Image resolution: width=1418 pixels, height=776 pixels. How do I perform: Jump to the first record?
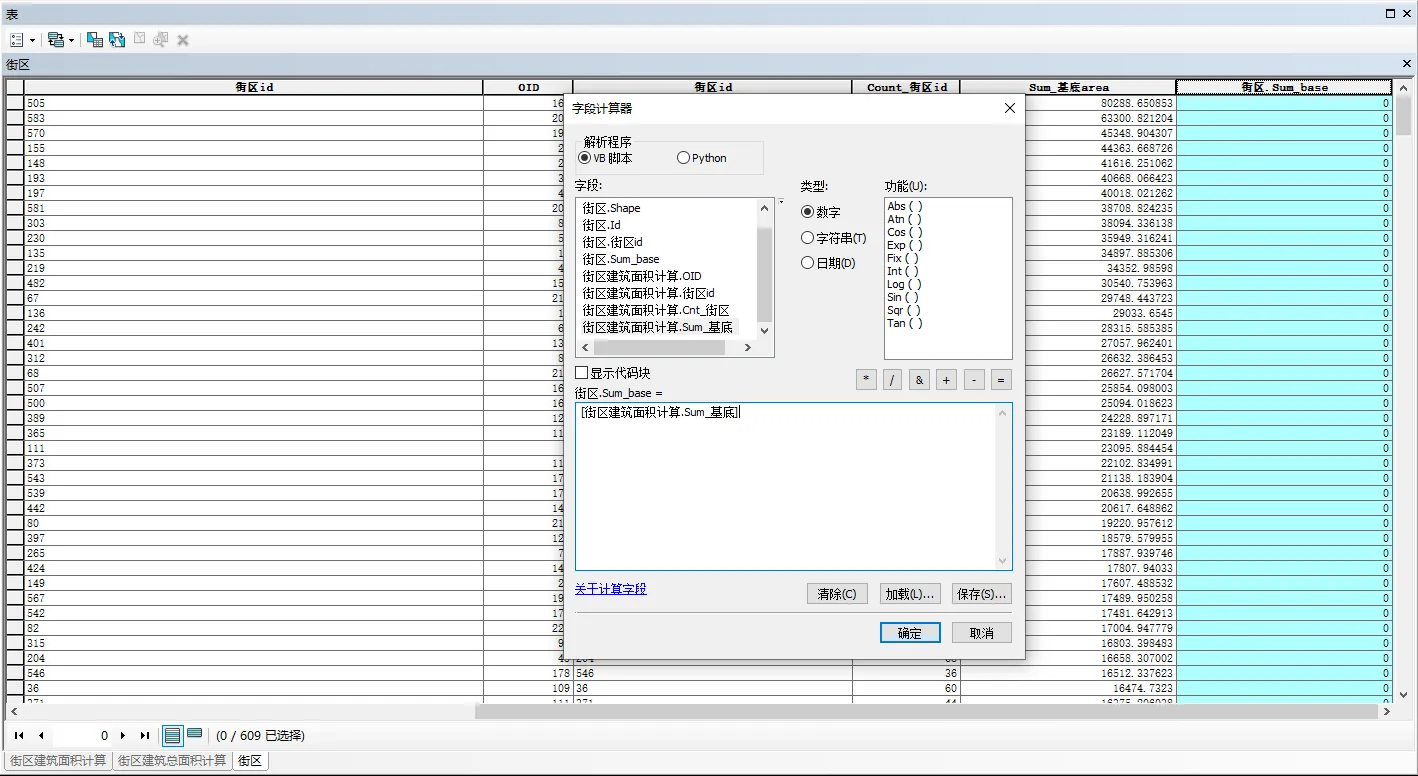pyautogui.click(x=19, y=735)
